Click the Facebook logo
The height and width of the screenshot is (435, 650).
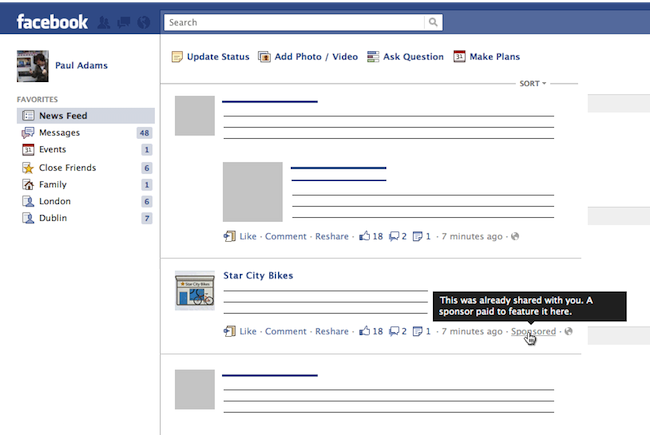[x=52, y=22]
